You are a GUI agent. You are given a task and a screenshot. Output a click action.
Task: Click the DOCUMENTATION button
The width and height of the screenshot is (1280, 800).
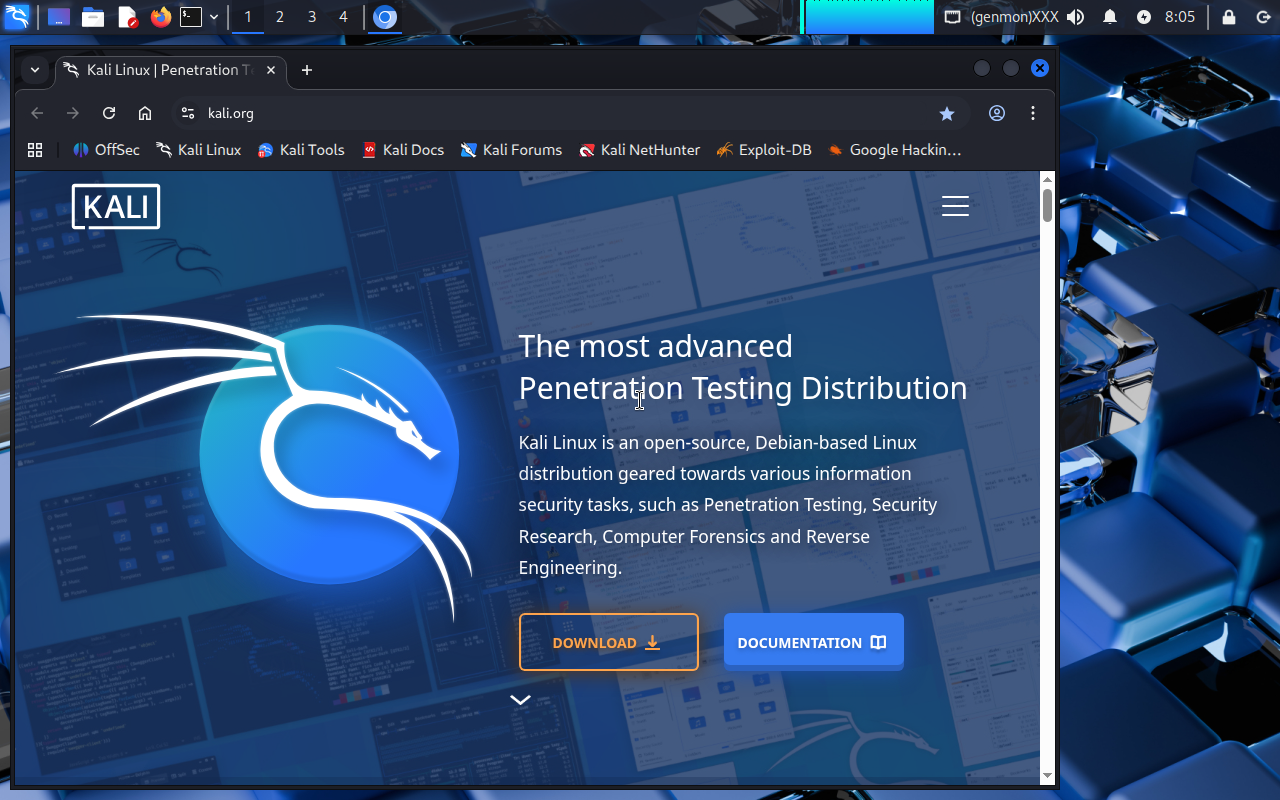coord(814,642)
